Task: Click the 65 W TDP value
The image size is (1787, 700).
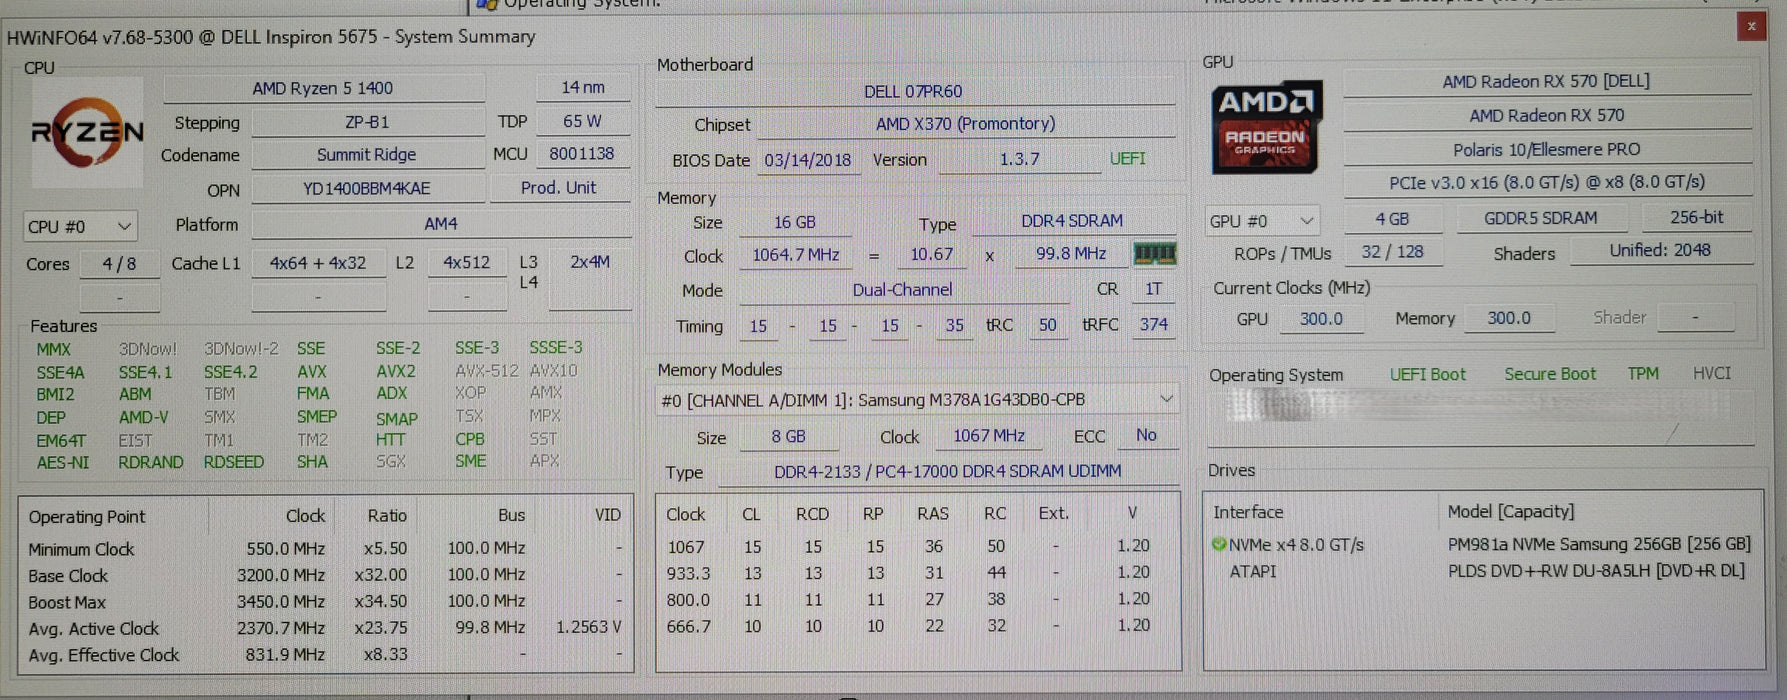Action: click(582, 121)
